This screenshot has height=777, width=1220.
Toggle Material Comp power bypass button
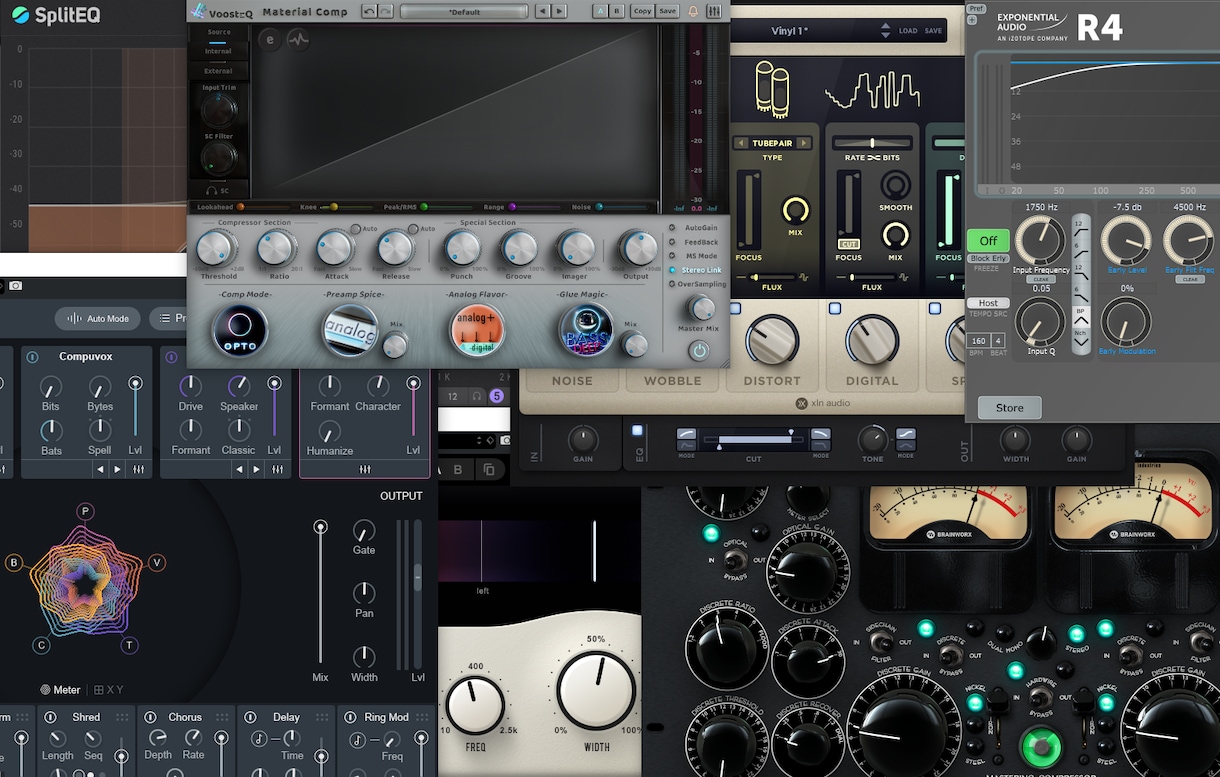(x=698, y=350)
